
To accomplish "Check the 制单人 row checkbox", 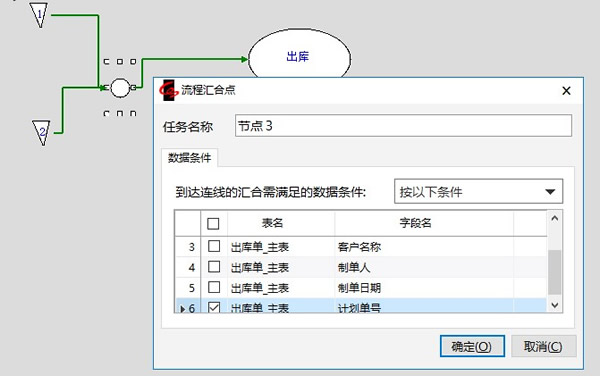I will point(214,267).
